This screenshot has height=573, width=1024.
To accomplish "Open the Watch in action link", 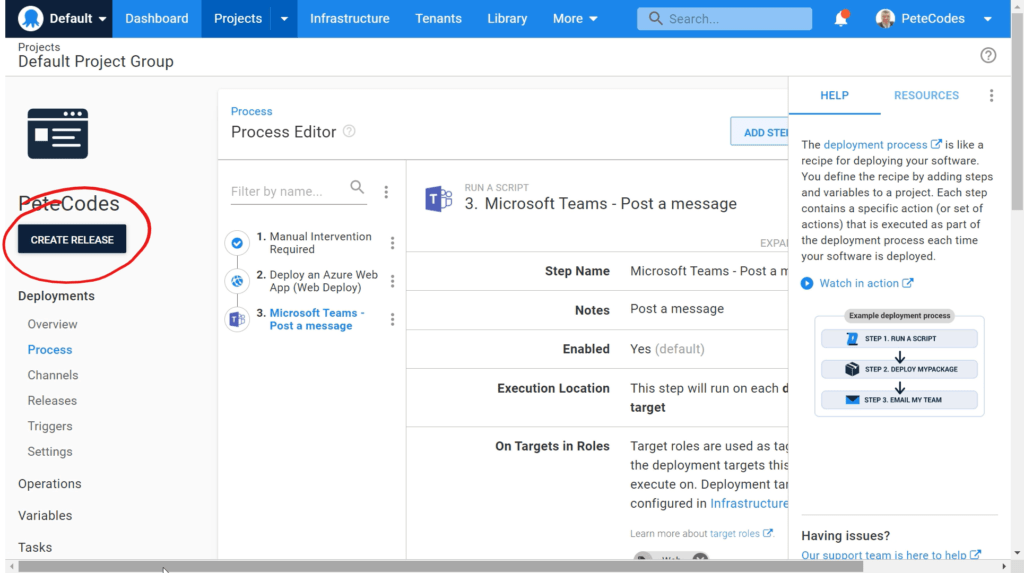I will click(x=866, y=283).
